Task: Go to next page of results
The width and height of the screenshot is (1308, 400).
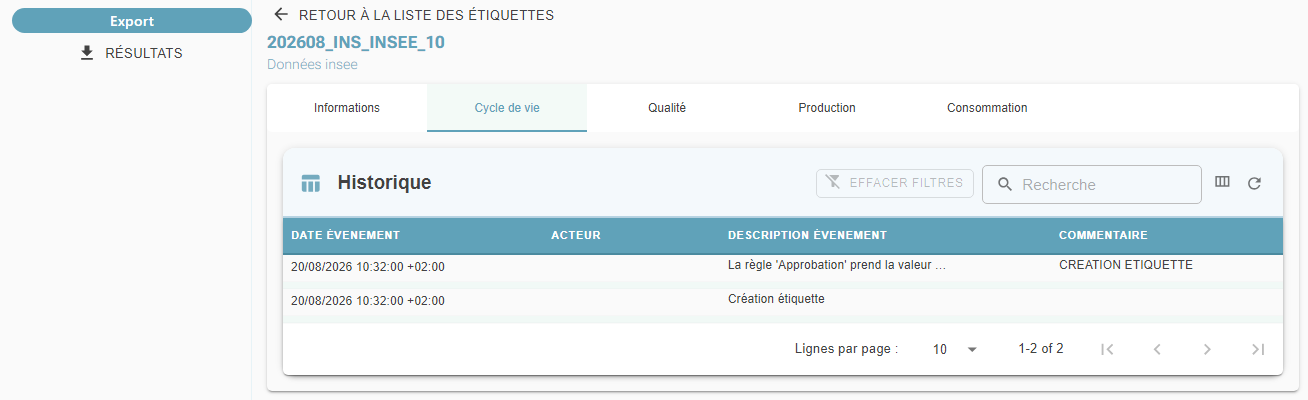Action: [x=1207, y=349]
